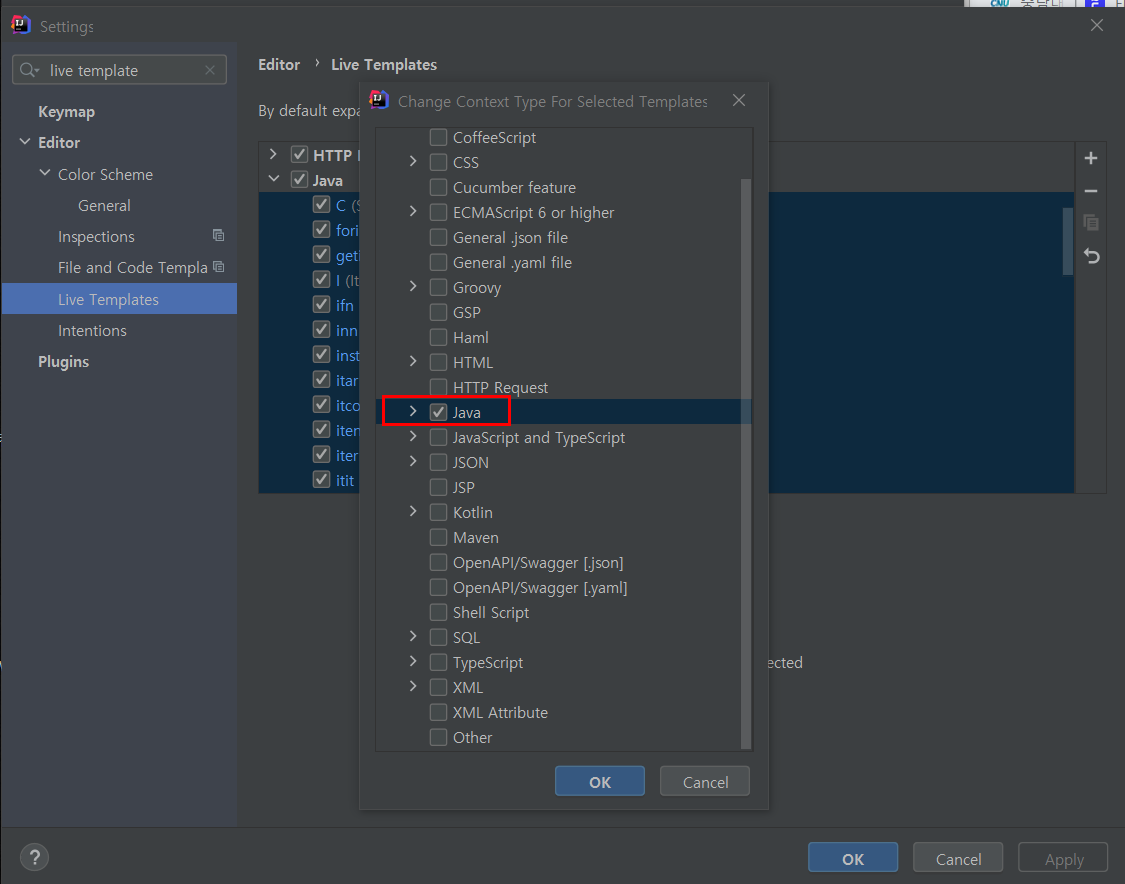Screen dimensions: 1125x884
Task: Expand the HTML context node
Action: click(413, 362)
